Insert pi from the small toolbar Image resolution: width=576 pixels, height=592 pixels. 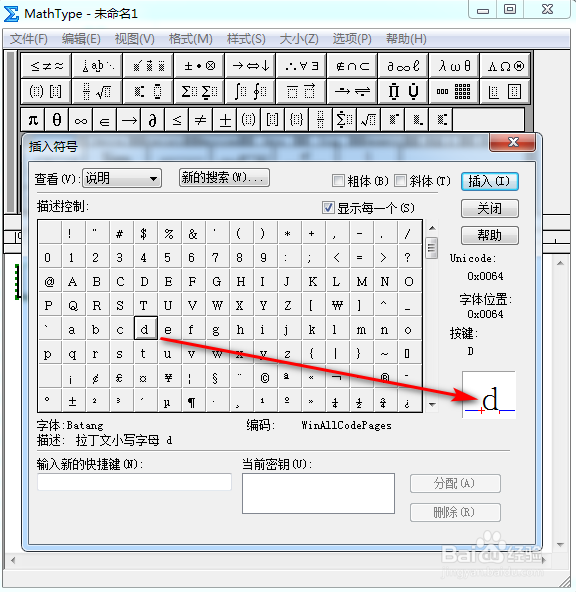33,120
